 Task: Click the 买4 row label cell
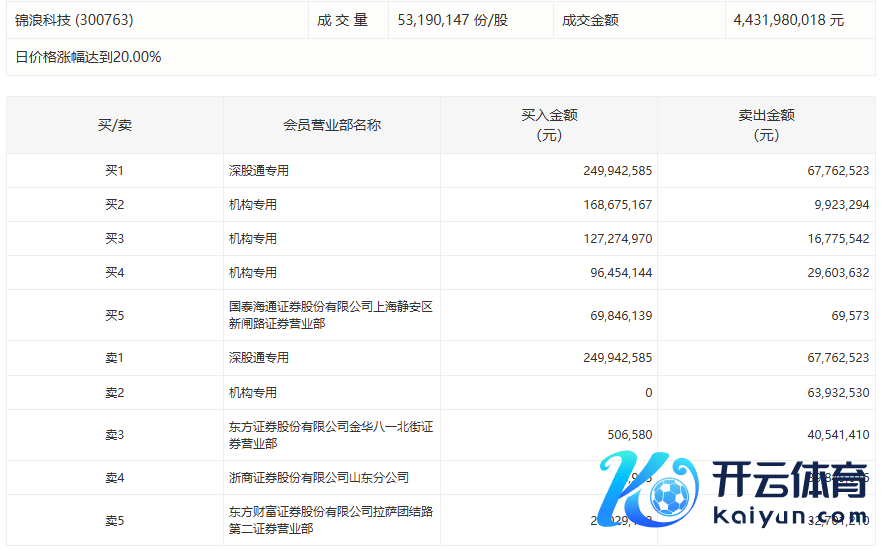point(114,273)
